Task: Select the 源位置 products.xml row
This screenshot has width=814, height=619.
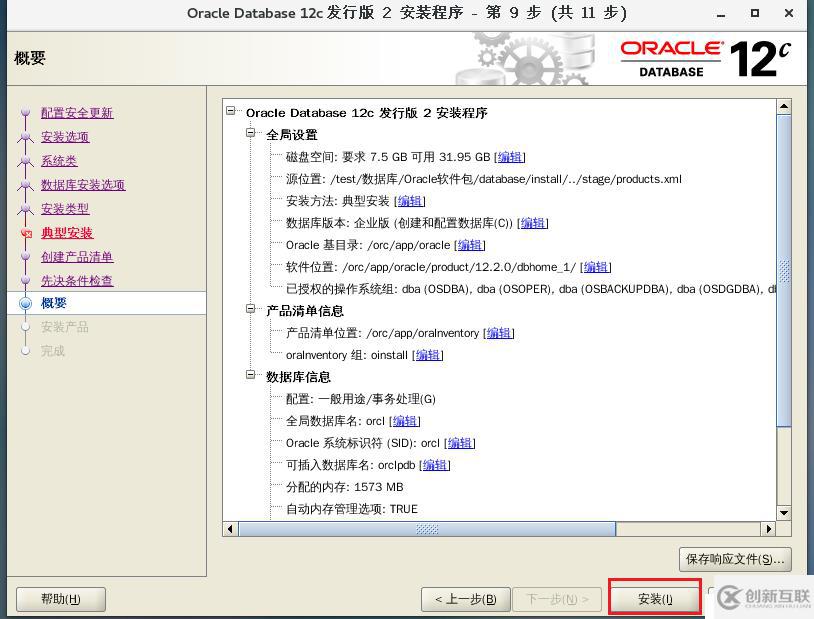Action: point(483,179)
